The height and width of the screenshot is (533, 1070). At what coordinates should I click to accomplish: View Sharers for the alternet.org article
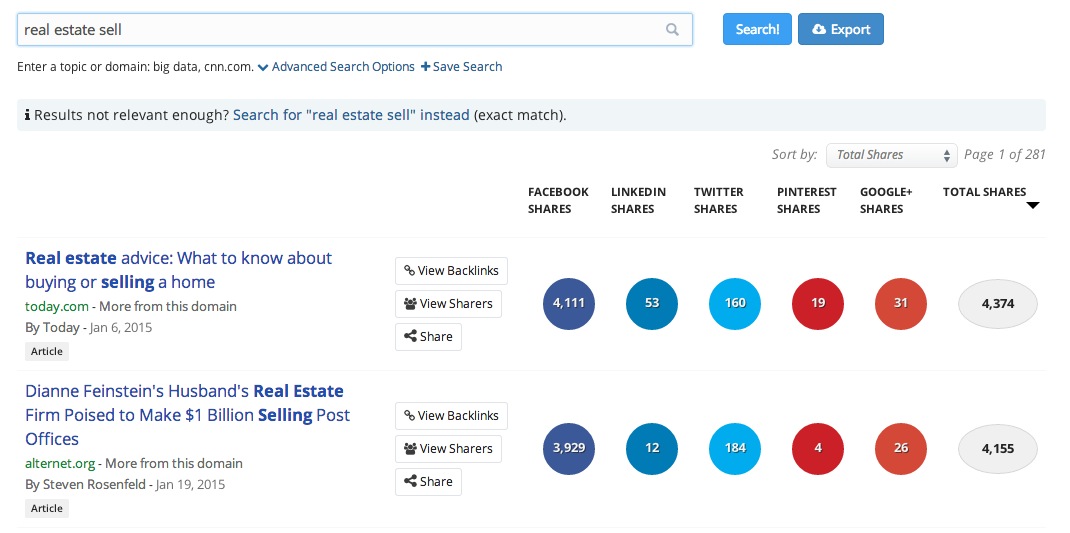[448, 448]
